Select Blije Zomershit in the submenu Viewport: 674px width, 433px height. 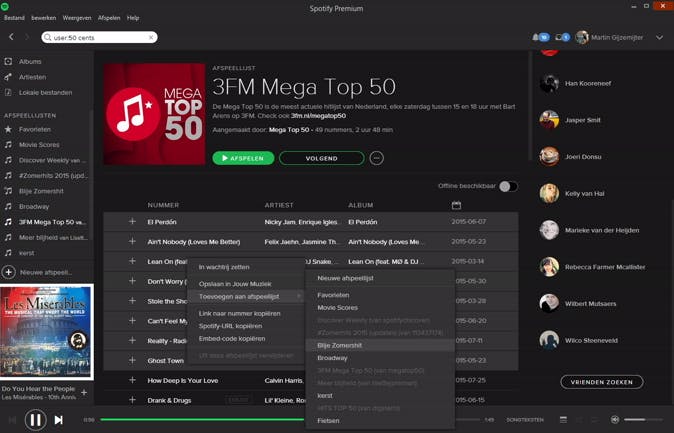click(x=340, y=345)
